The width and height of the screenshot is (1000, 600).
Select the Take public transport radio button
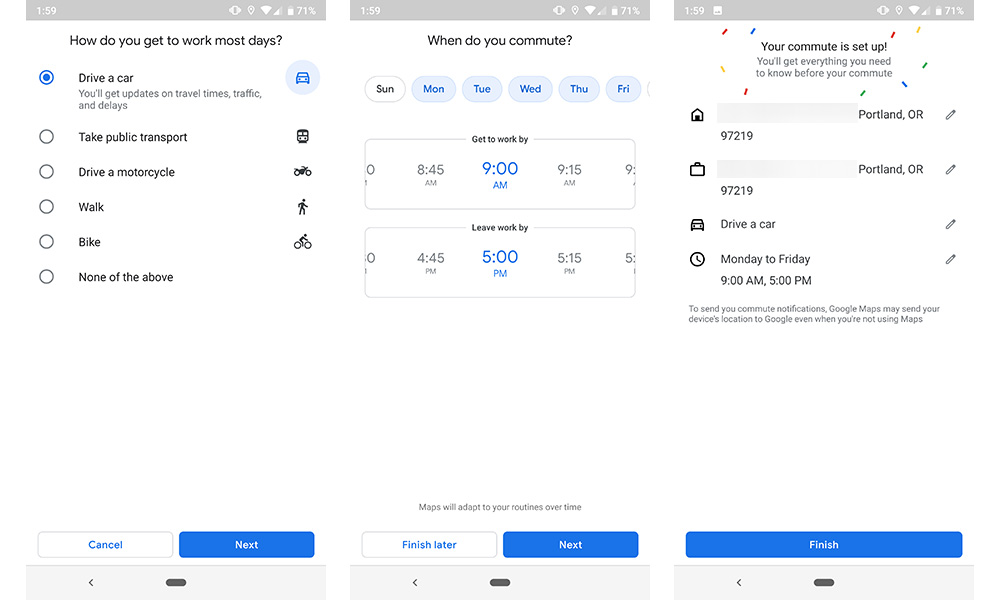coord(47,136)
